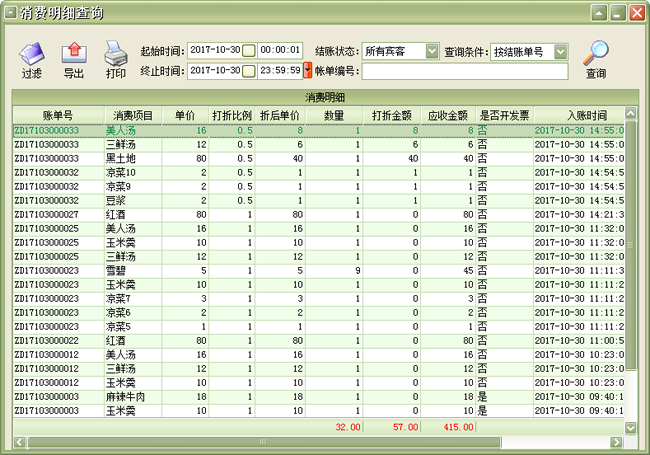Screen dimensions: 650x455
Task: Select the 雪碧 row in the table
Action: [x=120, y=270]
